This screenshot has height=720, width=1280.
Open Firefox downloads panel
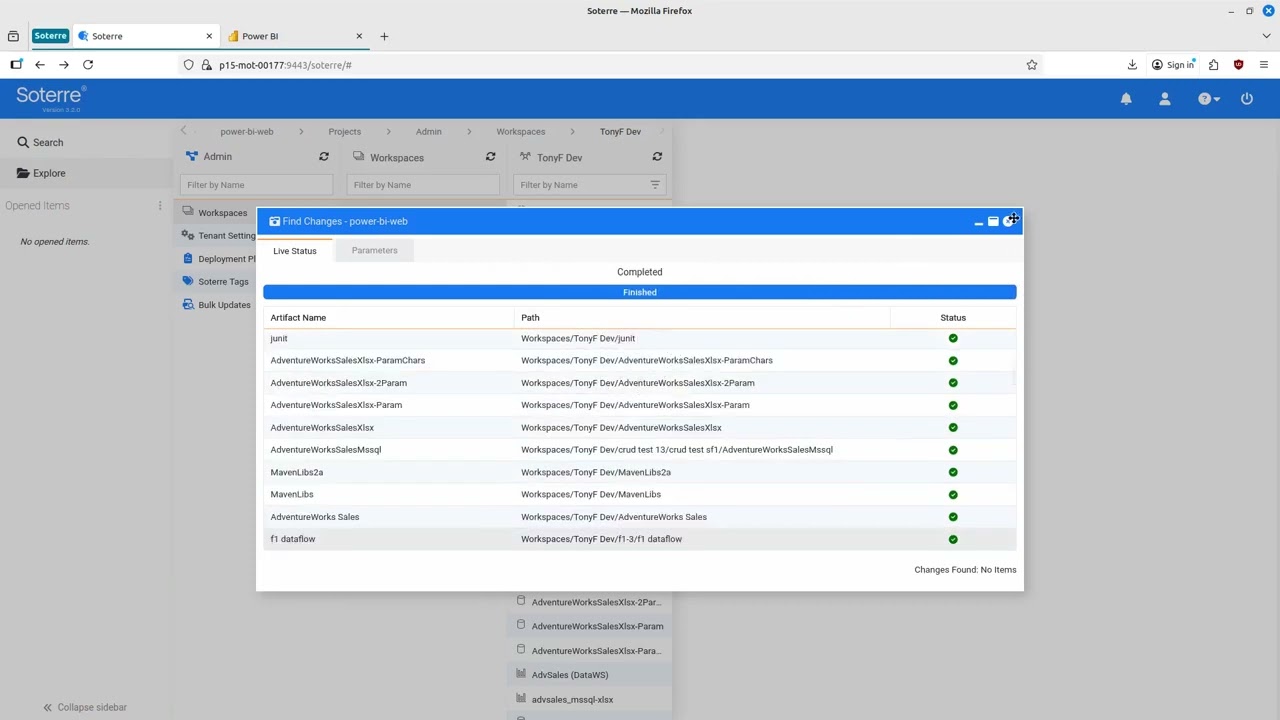coord(1132,65)
